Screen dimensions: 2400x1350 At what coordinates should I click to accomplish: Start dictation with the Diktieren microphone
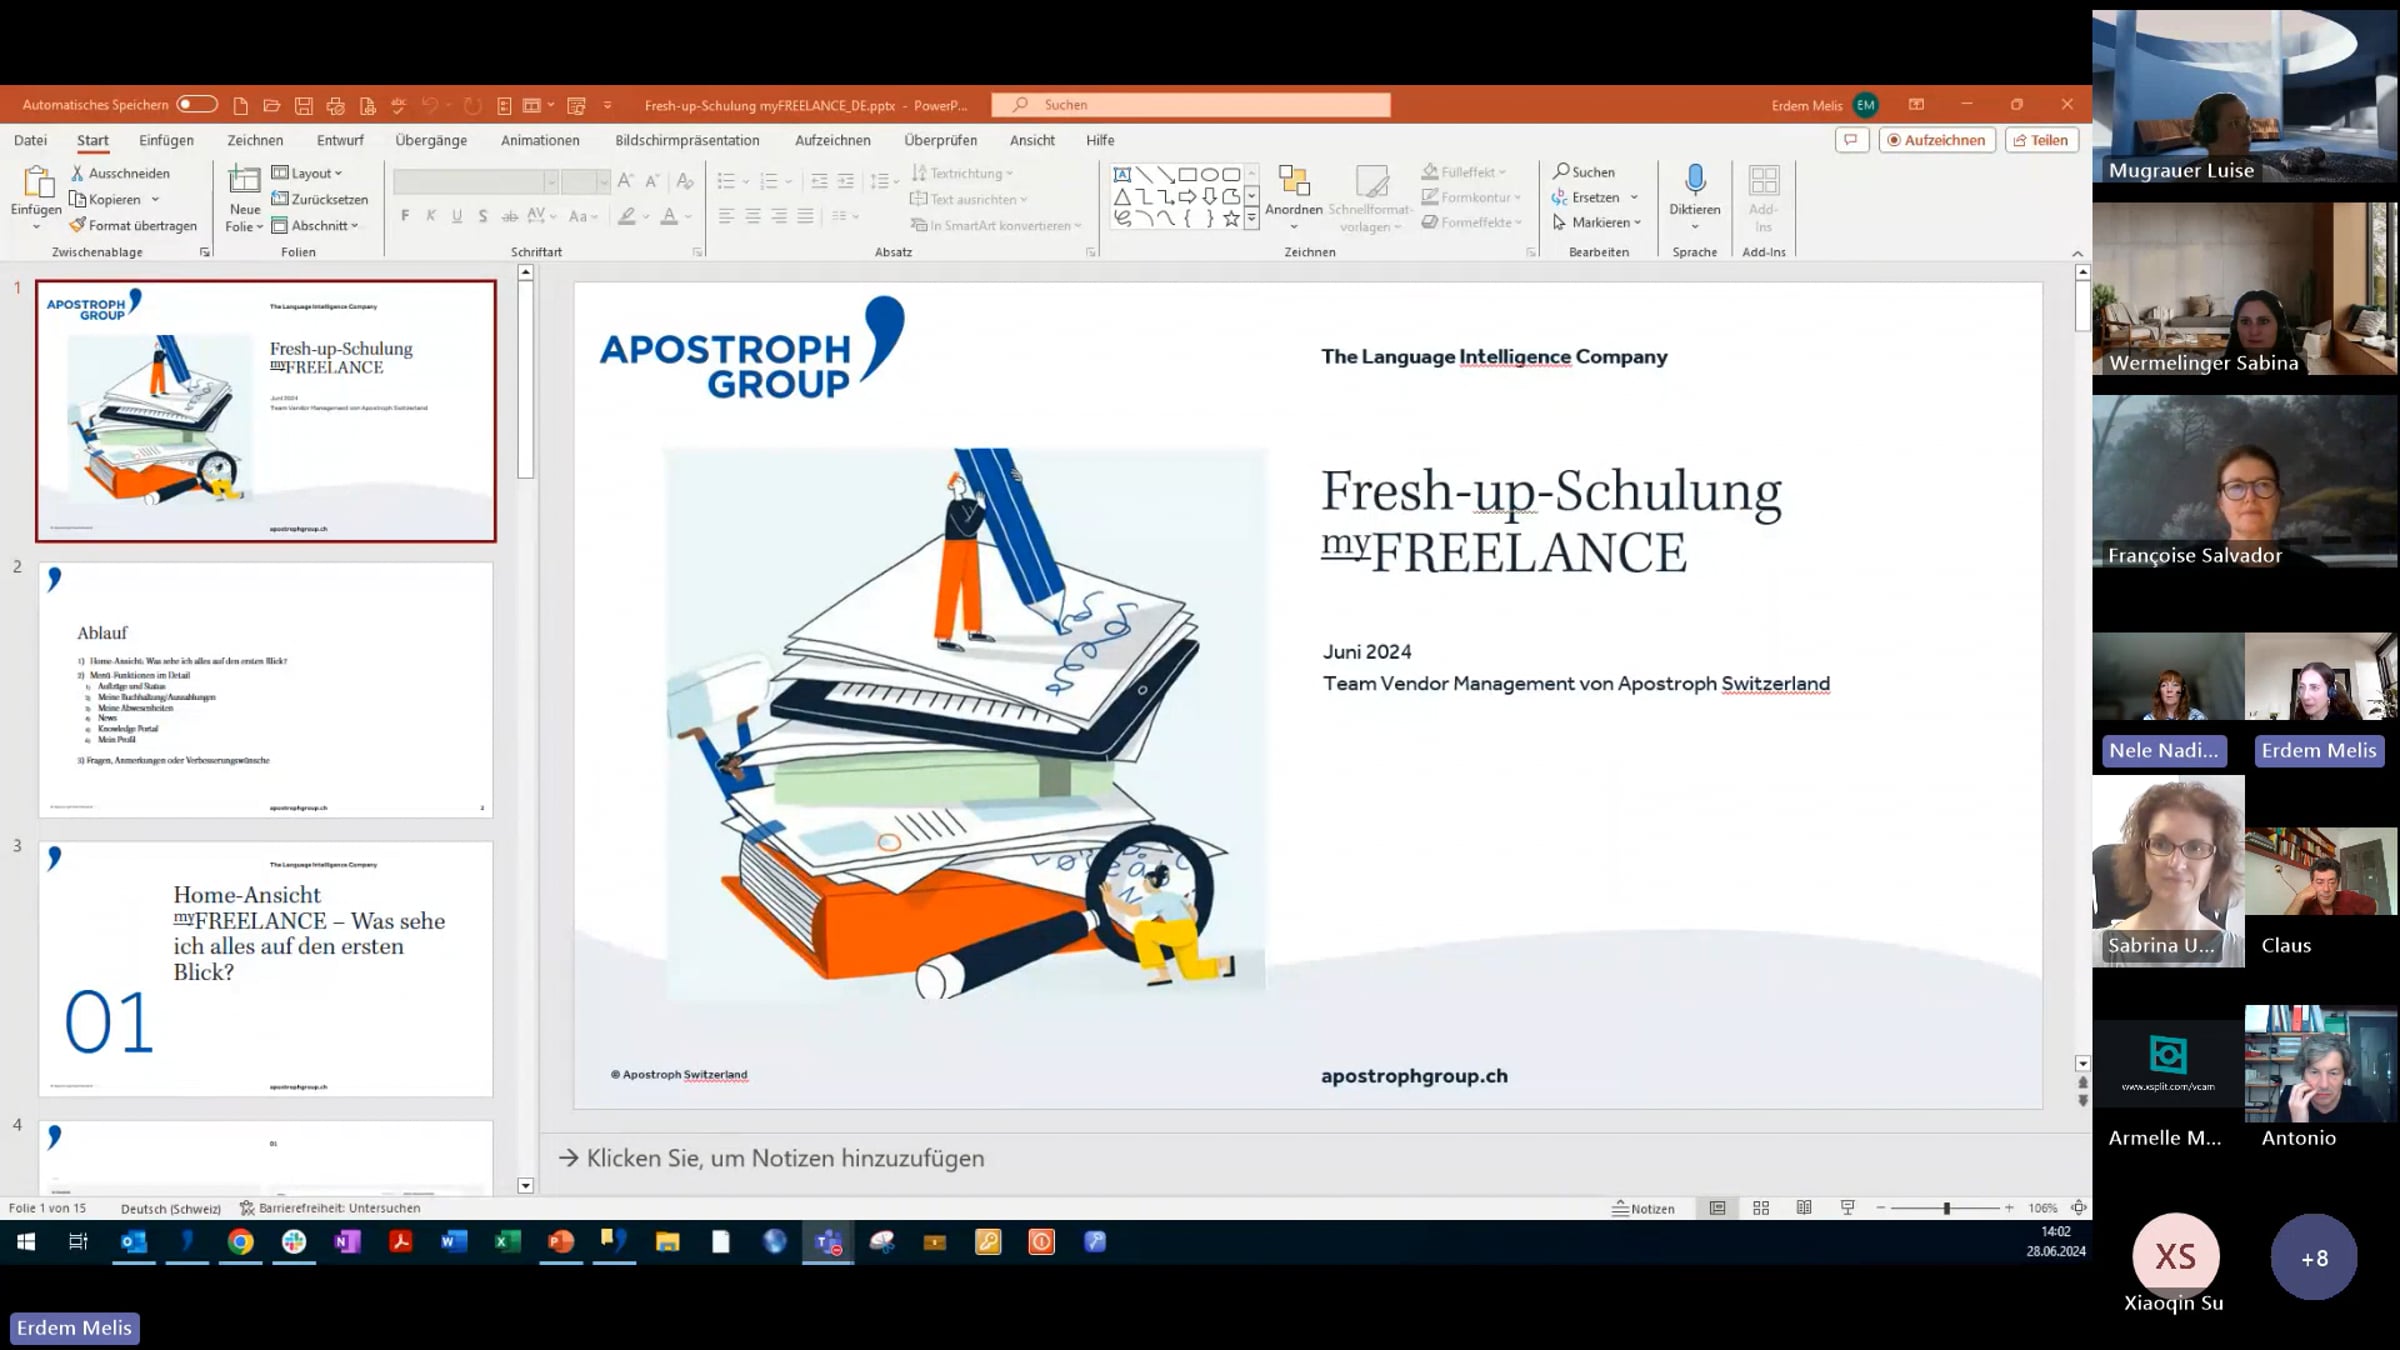click(x=1695, y=199)
